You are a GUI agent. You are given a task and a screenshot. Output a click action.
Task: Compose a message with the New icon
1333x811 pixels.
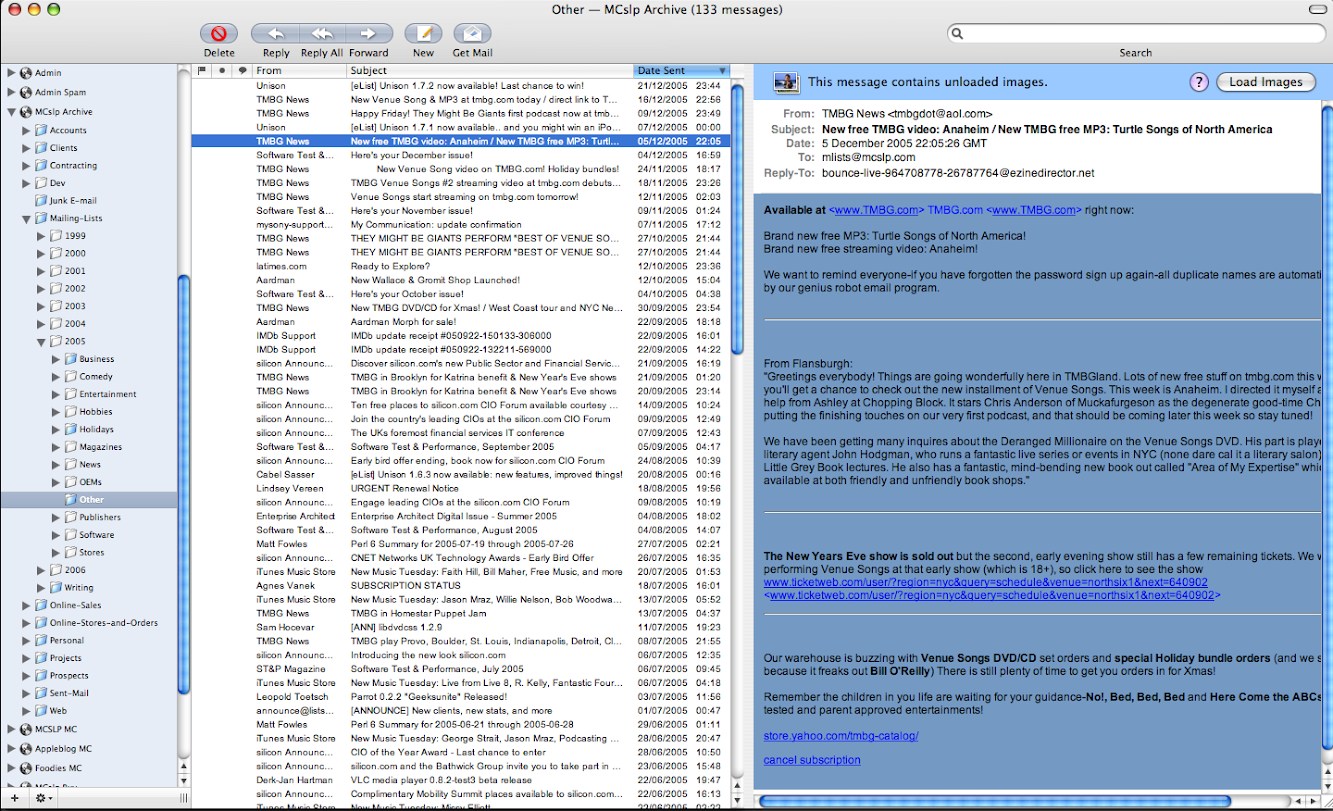[423, 34]
